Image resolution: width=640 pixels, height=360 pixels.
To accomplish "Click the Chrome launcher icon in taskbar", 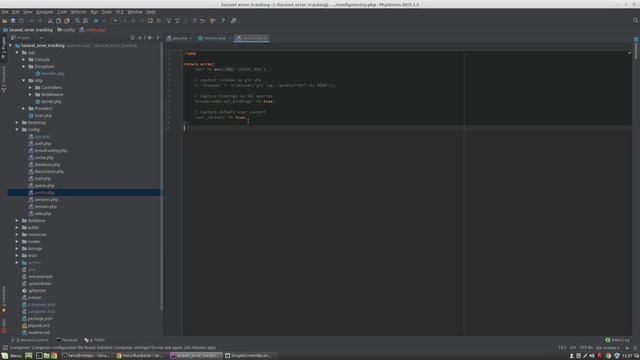I will 54,356.
